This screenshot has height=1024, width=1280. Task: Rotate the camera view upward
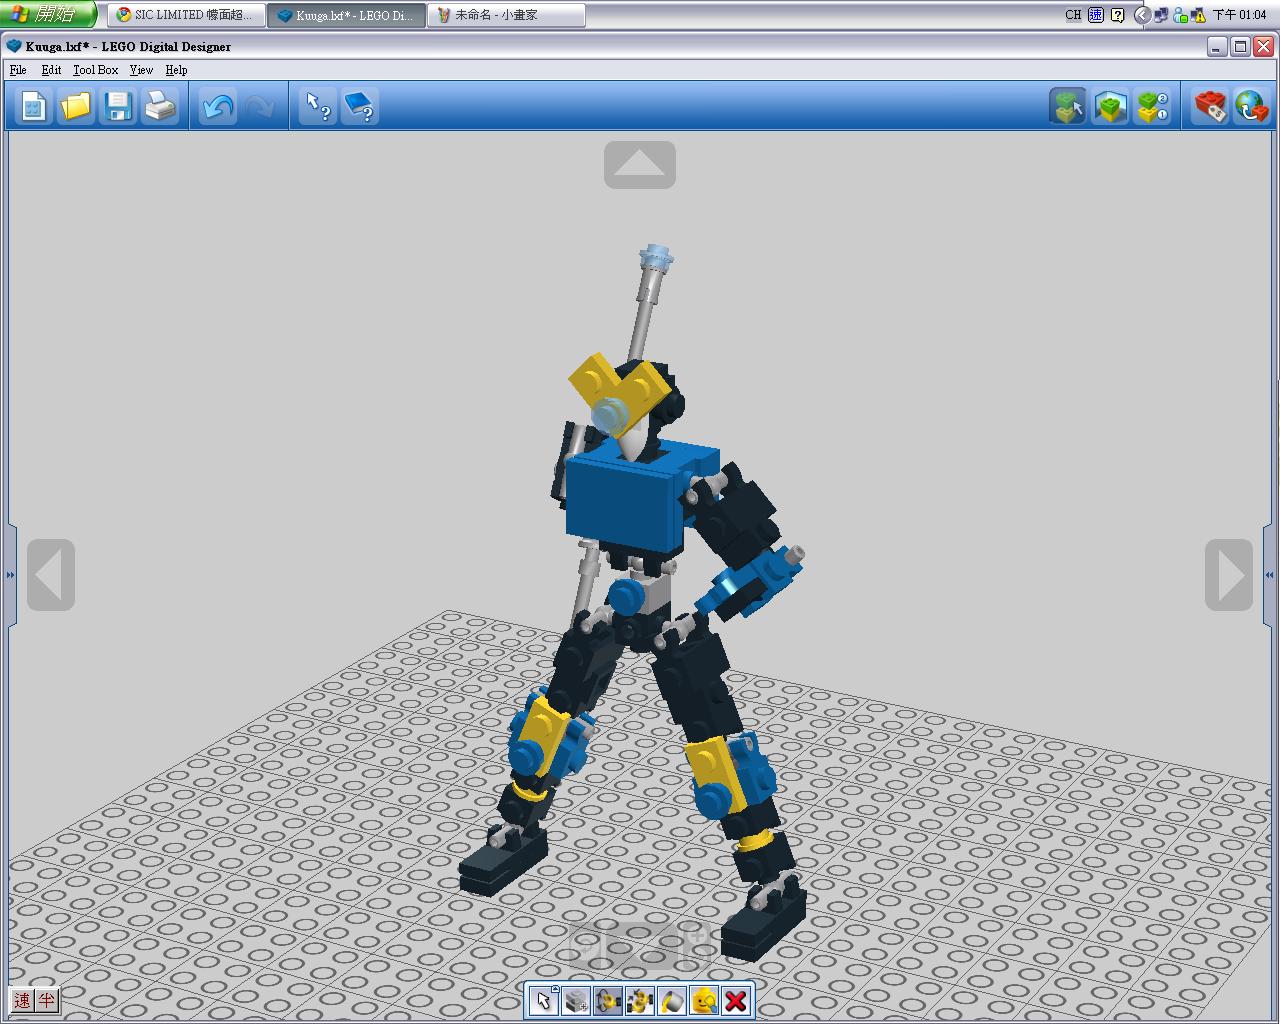(x=640, y=165)
